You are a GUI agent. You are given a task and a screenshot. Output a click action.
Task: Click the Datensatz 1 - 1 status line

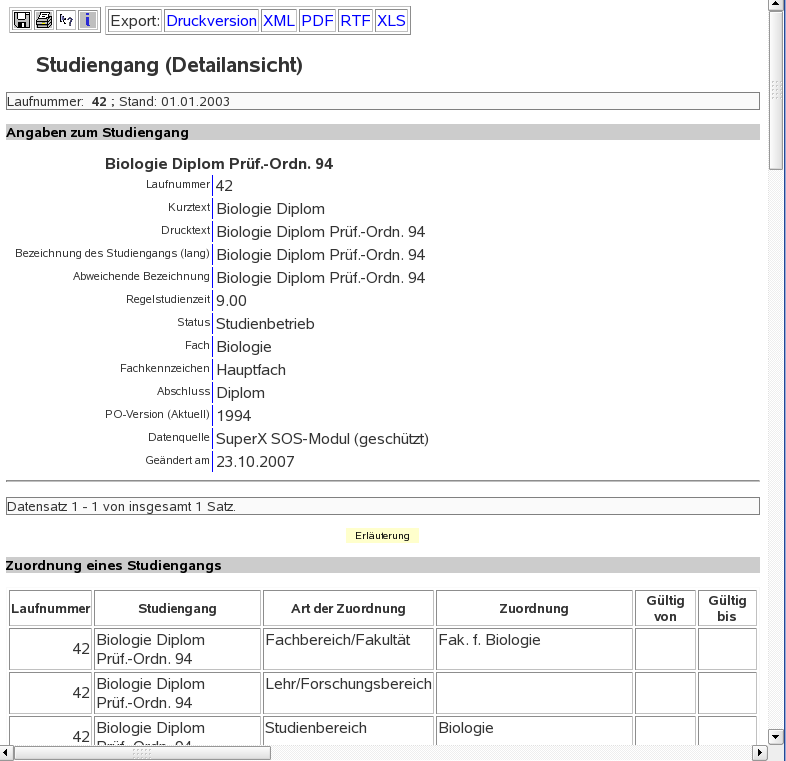click(x=382, y=506)
